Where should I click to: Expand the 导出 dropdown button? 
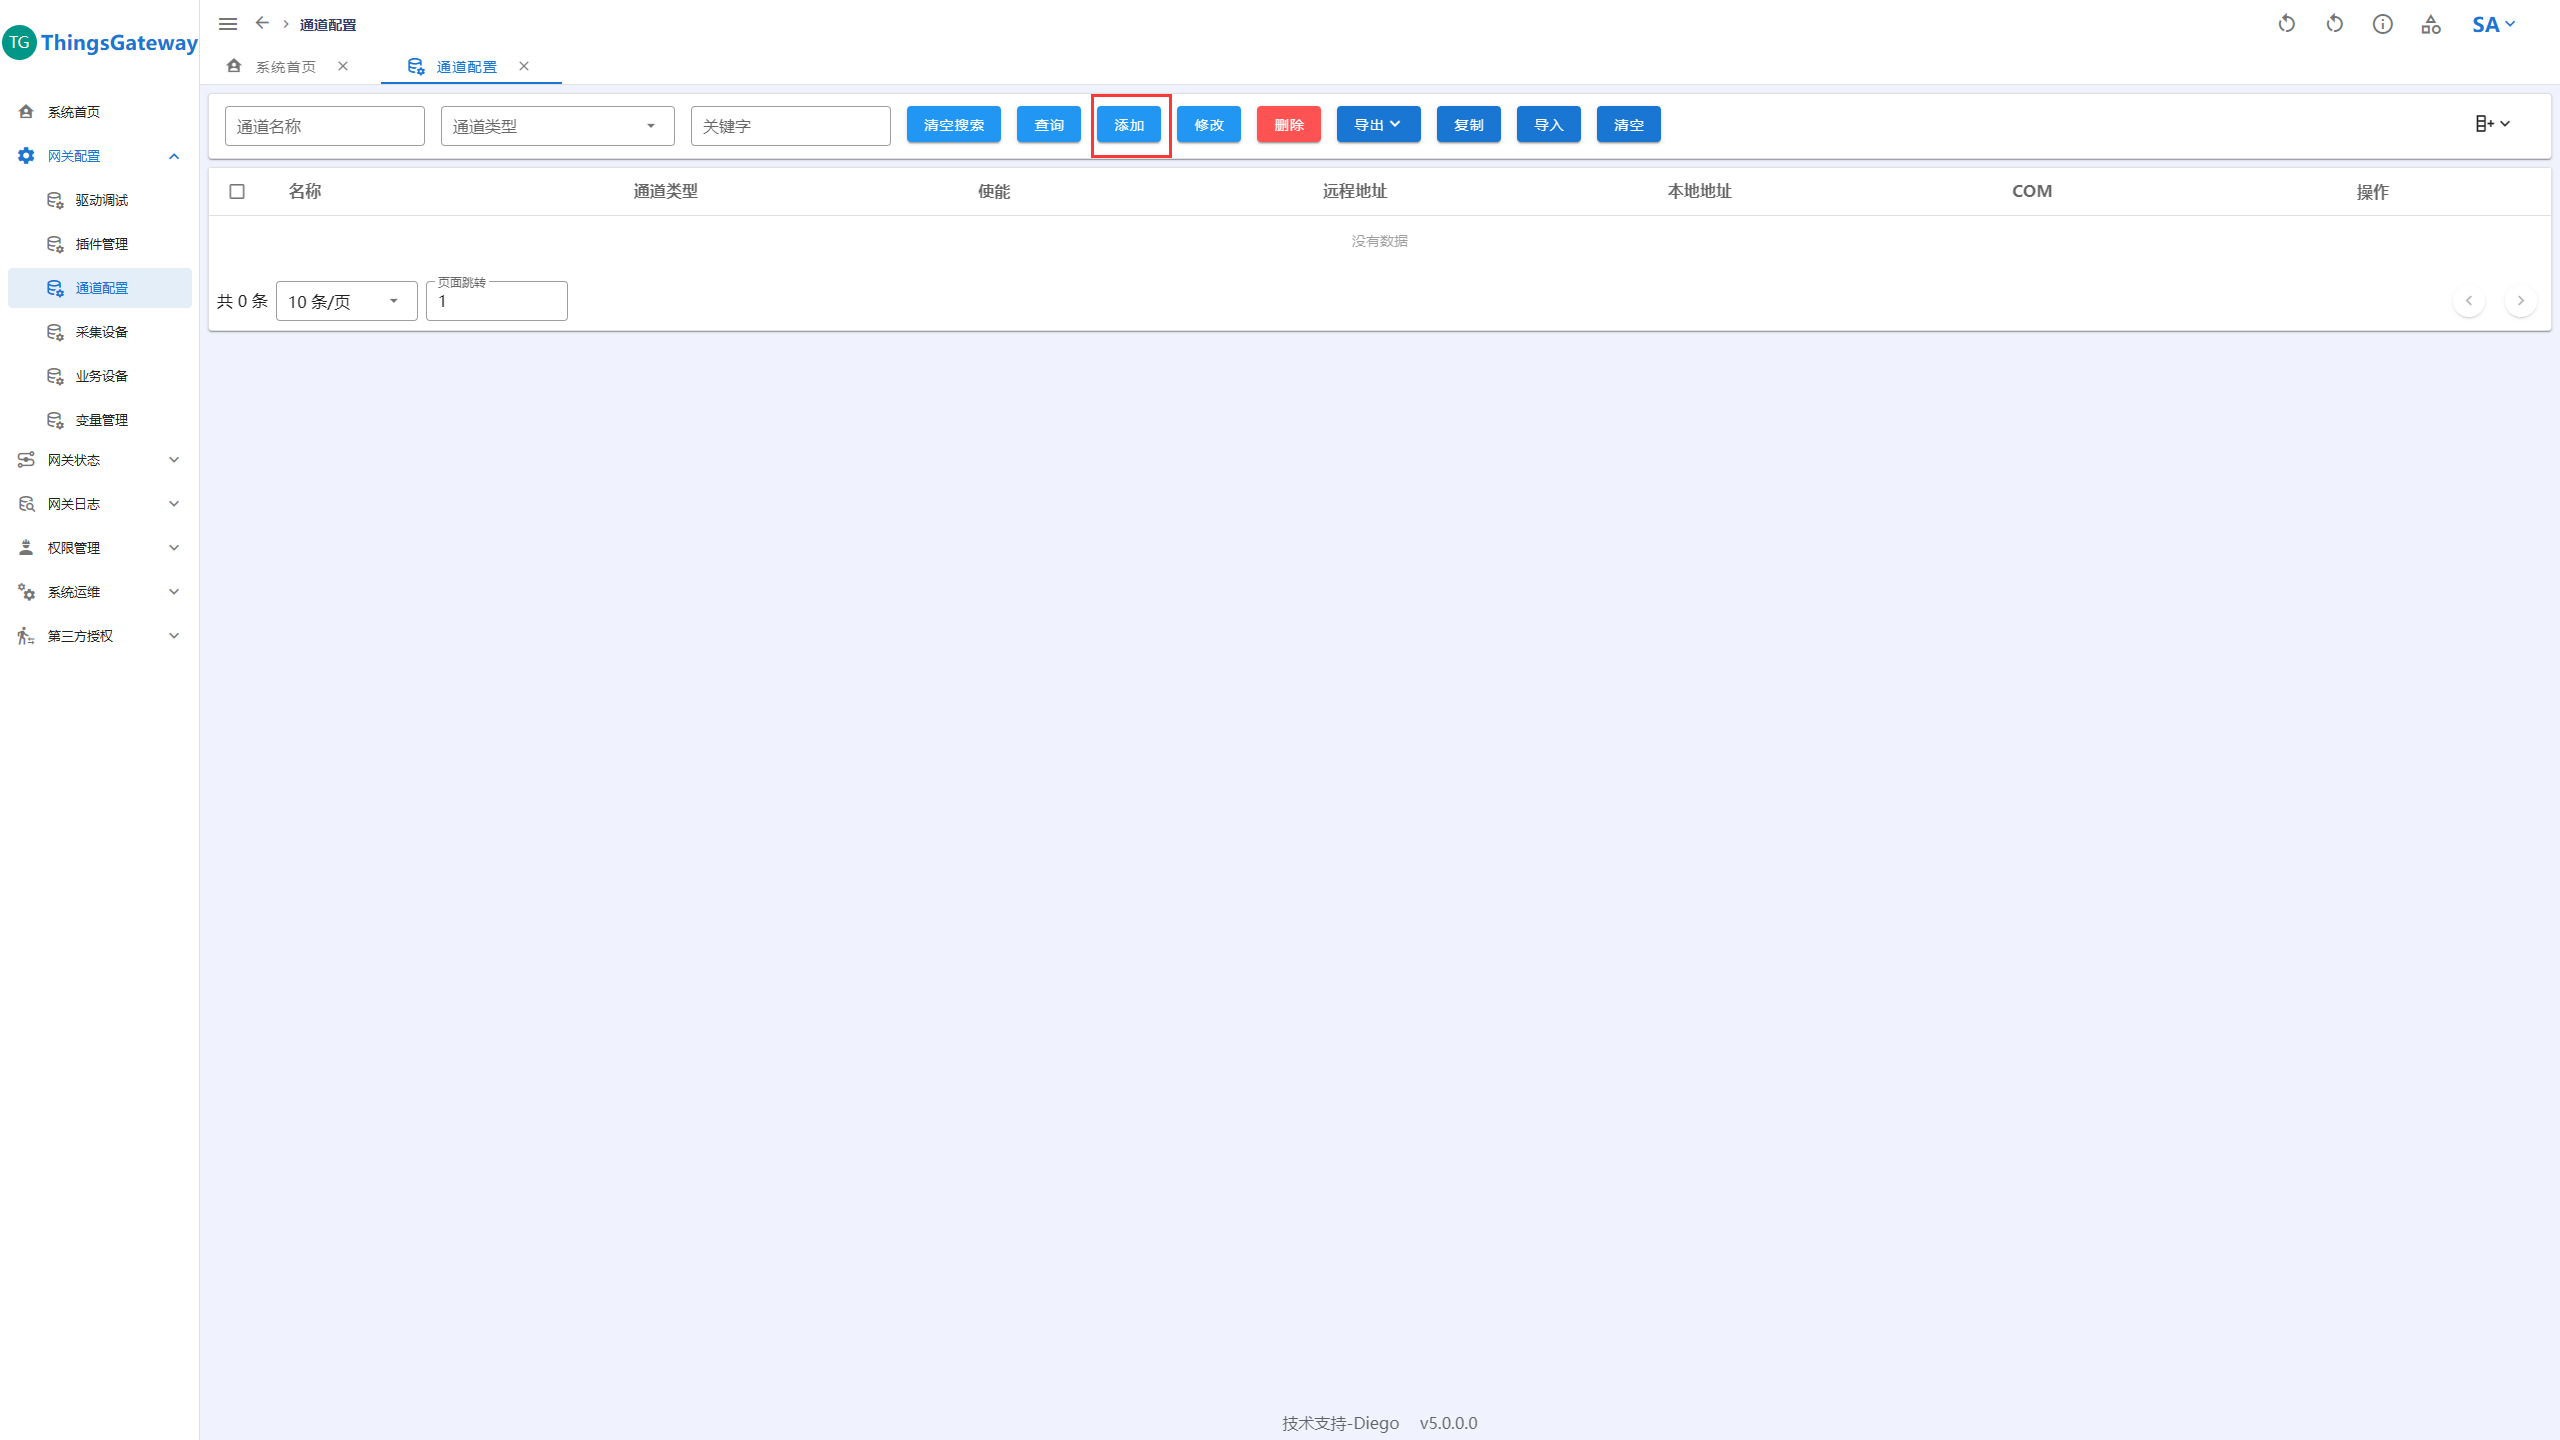point(1378,125)
